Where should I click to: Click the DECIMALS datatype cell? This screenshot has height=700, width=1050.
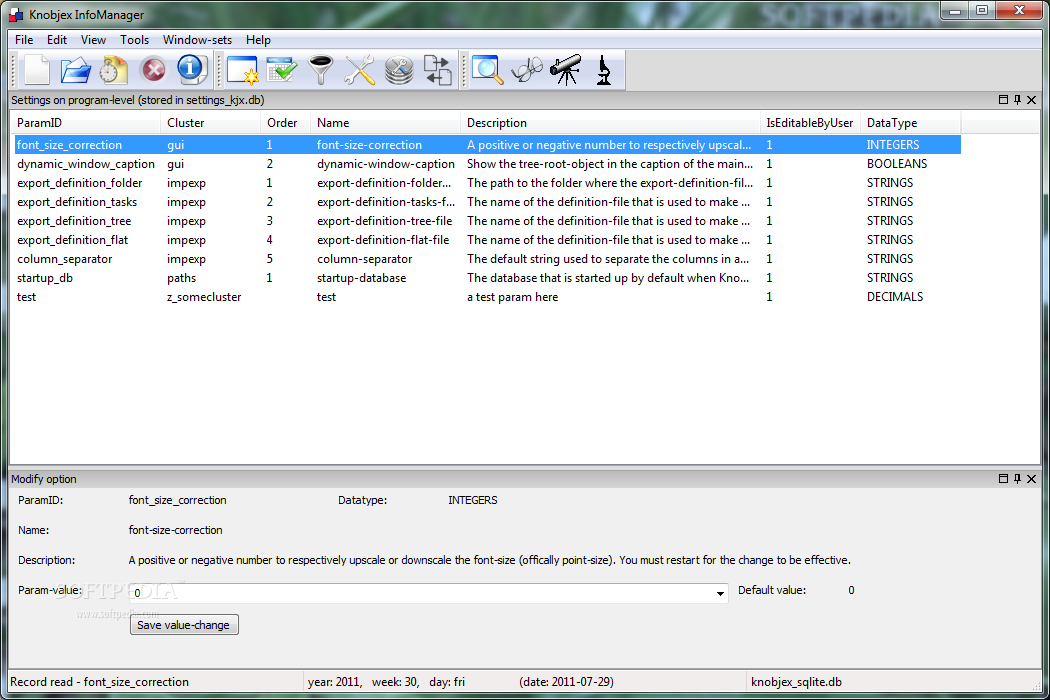coord(895,297)
